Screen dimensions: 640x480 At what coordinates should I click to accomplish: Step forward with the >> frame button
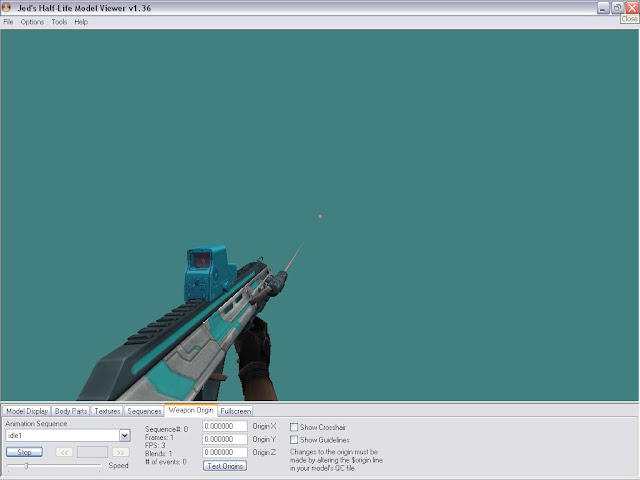point(120,452)
